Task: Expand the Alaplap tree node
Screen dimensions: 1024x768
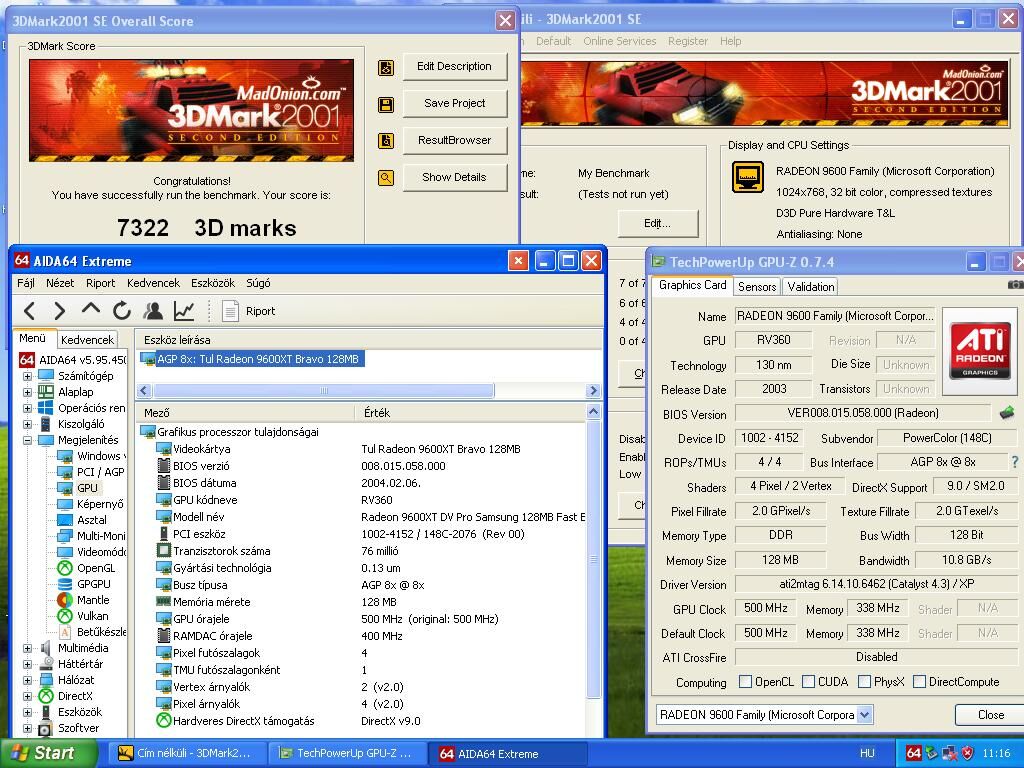Action: pyautogui.click(x=27, y=392)
